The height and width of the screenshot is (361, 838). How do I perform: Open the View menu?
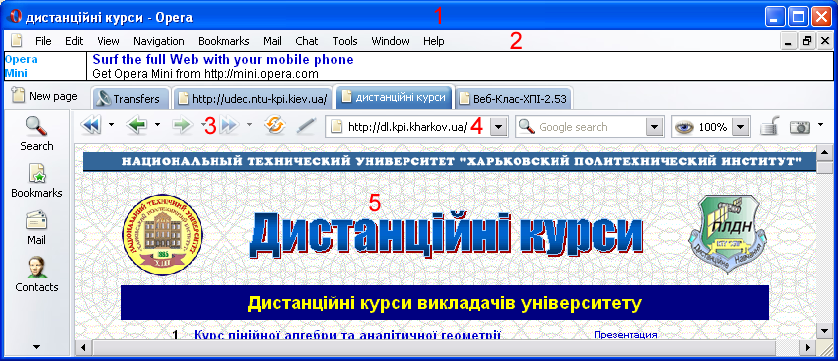(108, 41)
